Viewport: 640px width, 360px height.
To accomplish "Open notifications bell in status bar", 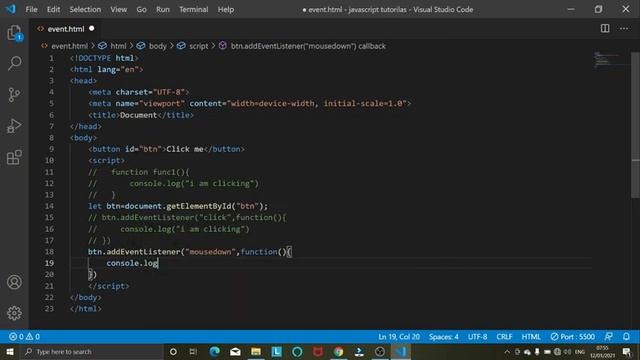I will pyautogui.click(x=626, y=337).
